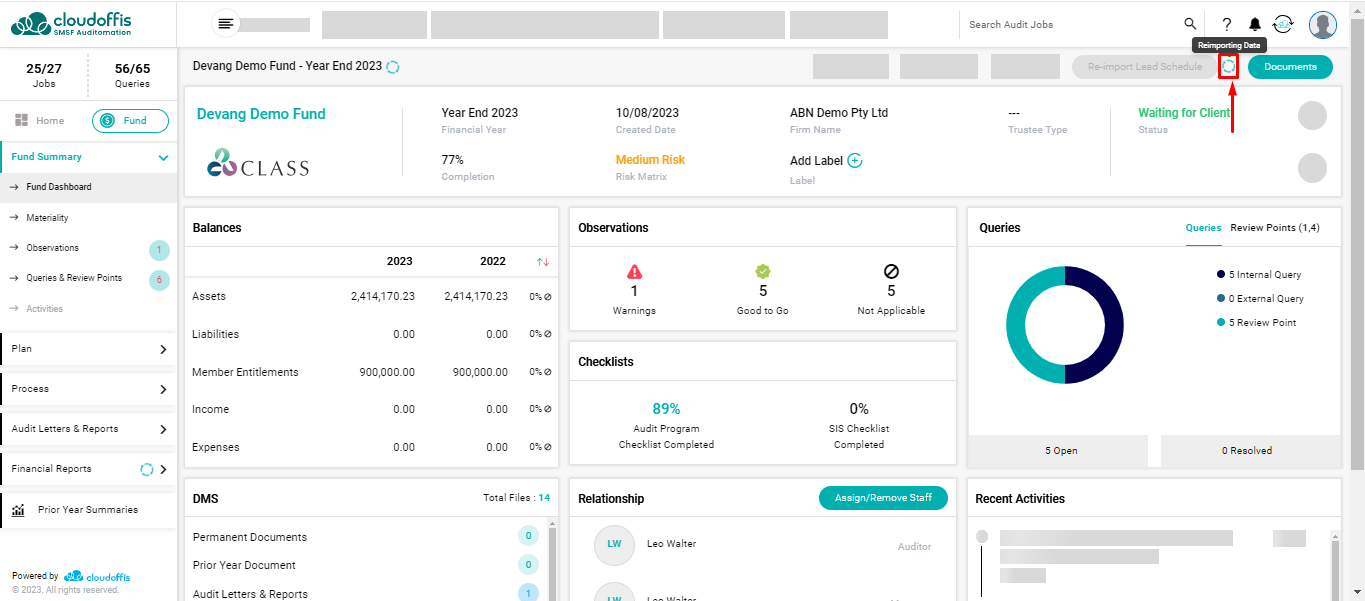Click the hamburger menu icon
Screen dimensions: 1365x601
coord(226,24)
